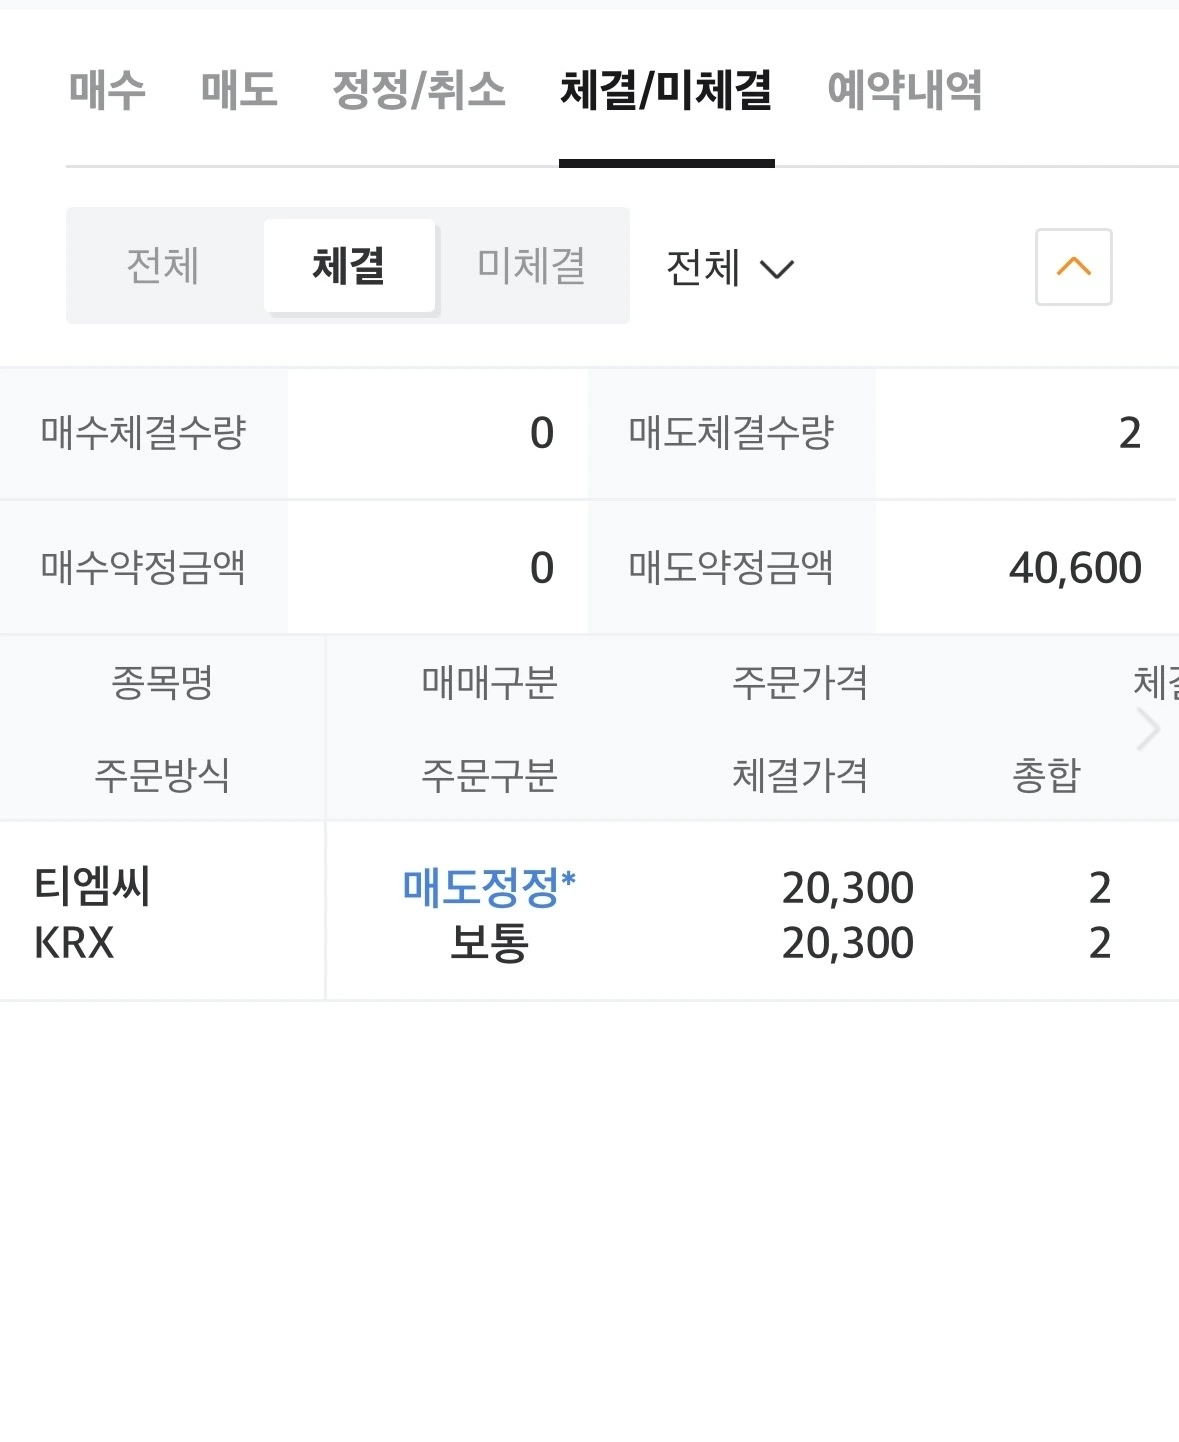
Task: Open the 체결/미체결 tab
Action: (666, 90)
